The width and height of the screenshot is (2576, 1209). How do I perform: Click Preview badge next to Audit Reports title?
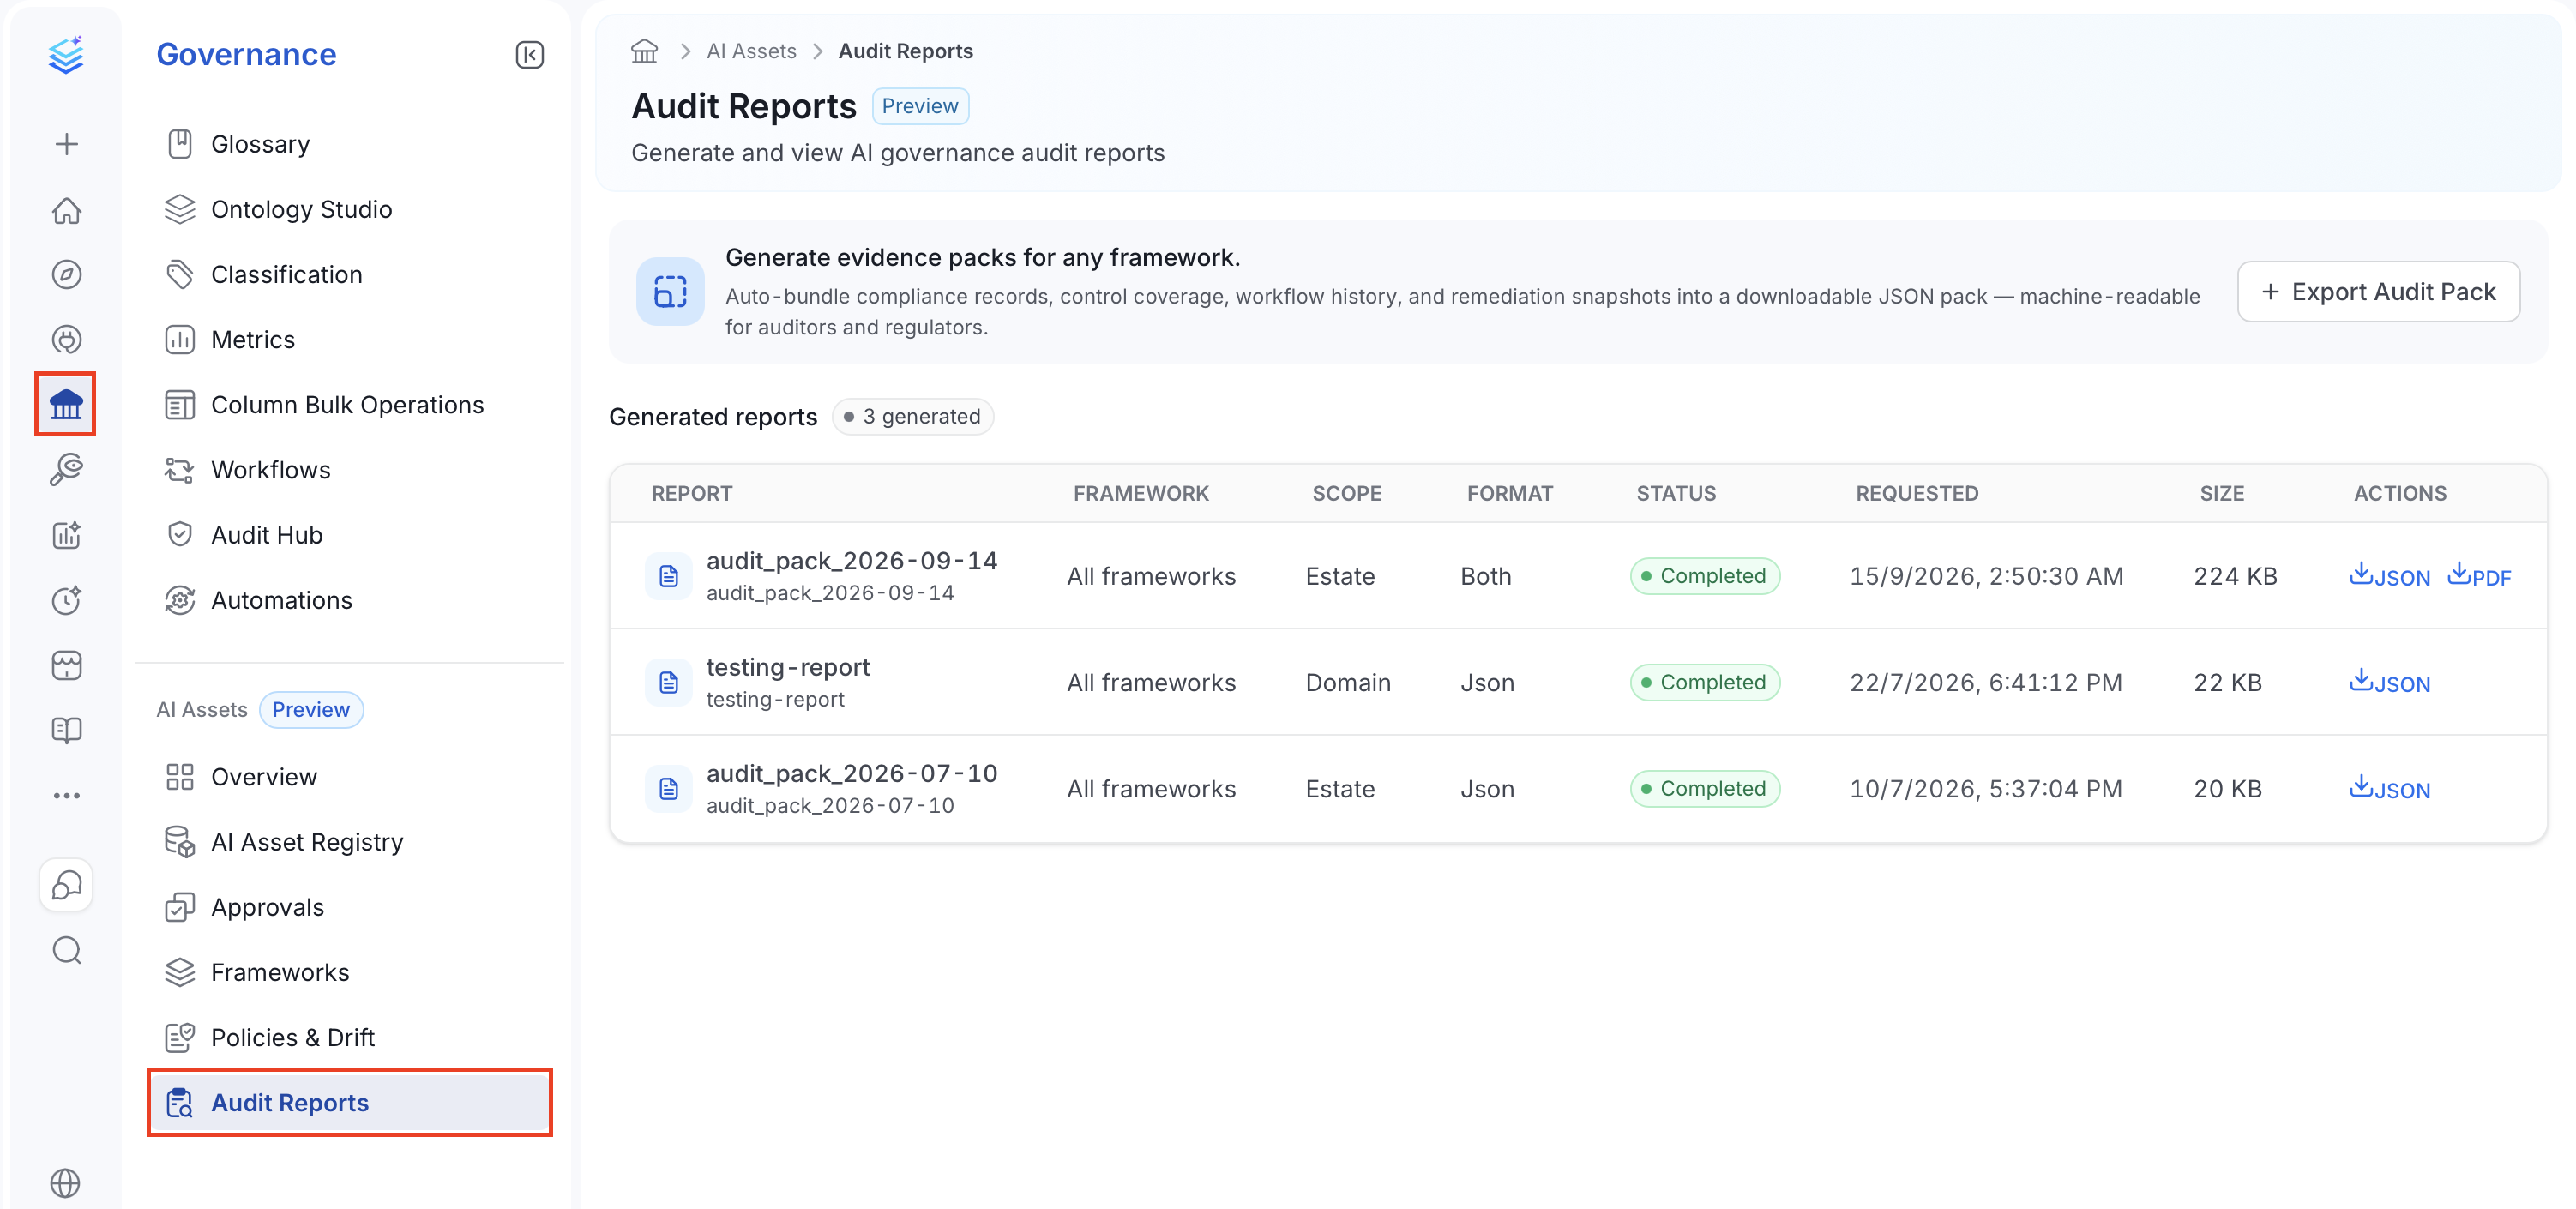tap(920, 106)
